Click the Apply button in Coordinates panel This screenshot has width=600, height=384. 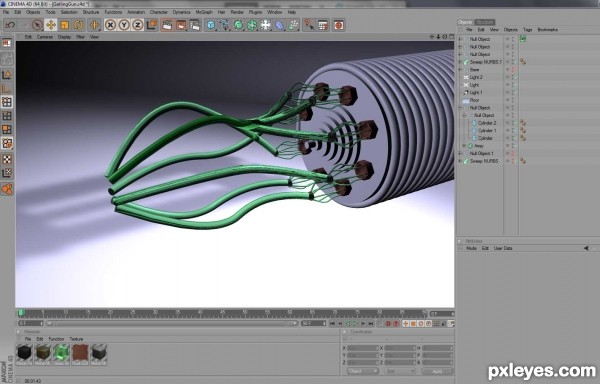point(437,371)
